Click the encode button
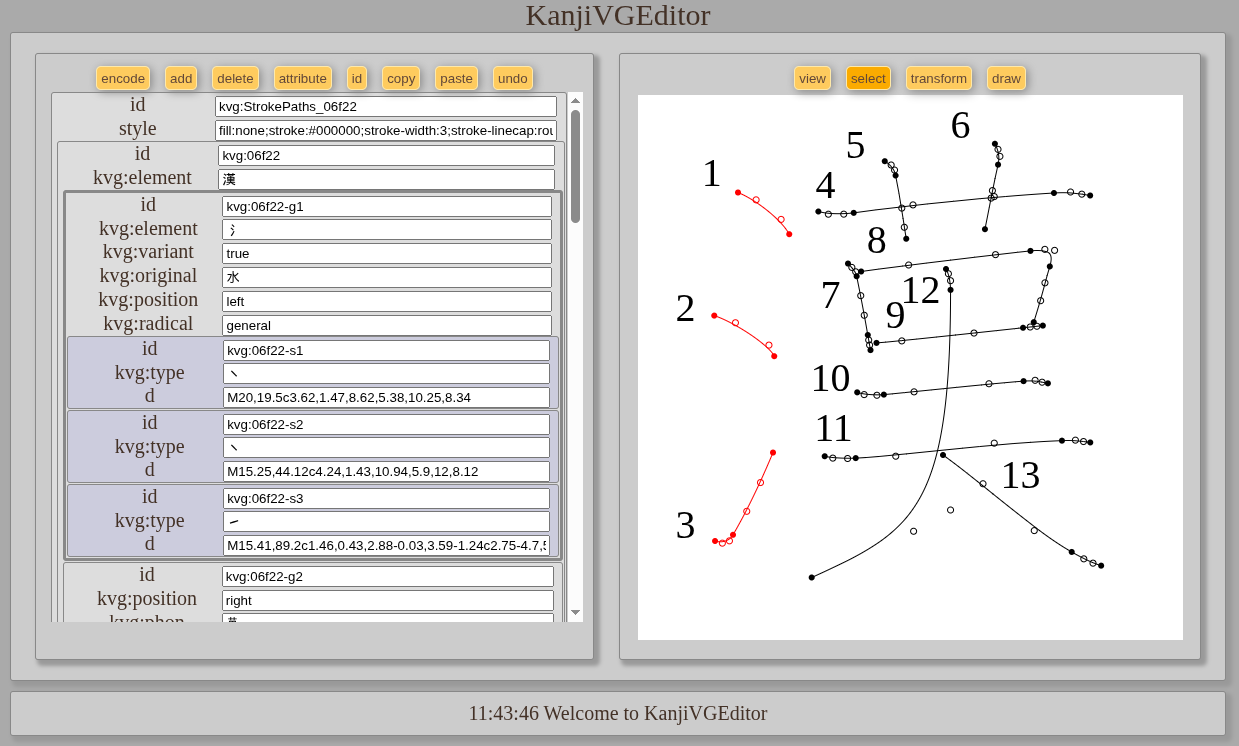1239x746 pixels. (123, 78)
